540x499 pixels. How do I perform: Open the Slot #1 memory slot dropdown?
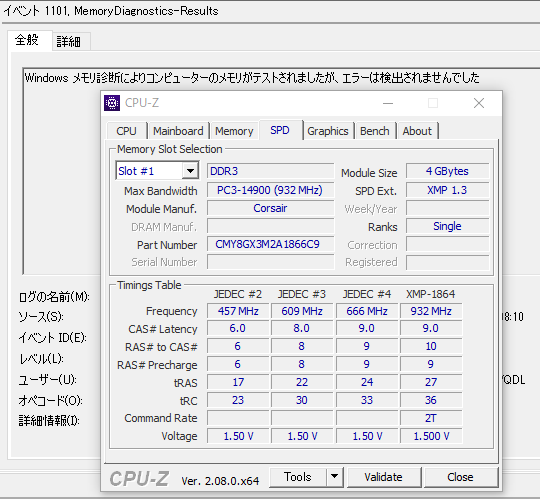coord(157,170)
